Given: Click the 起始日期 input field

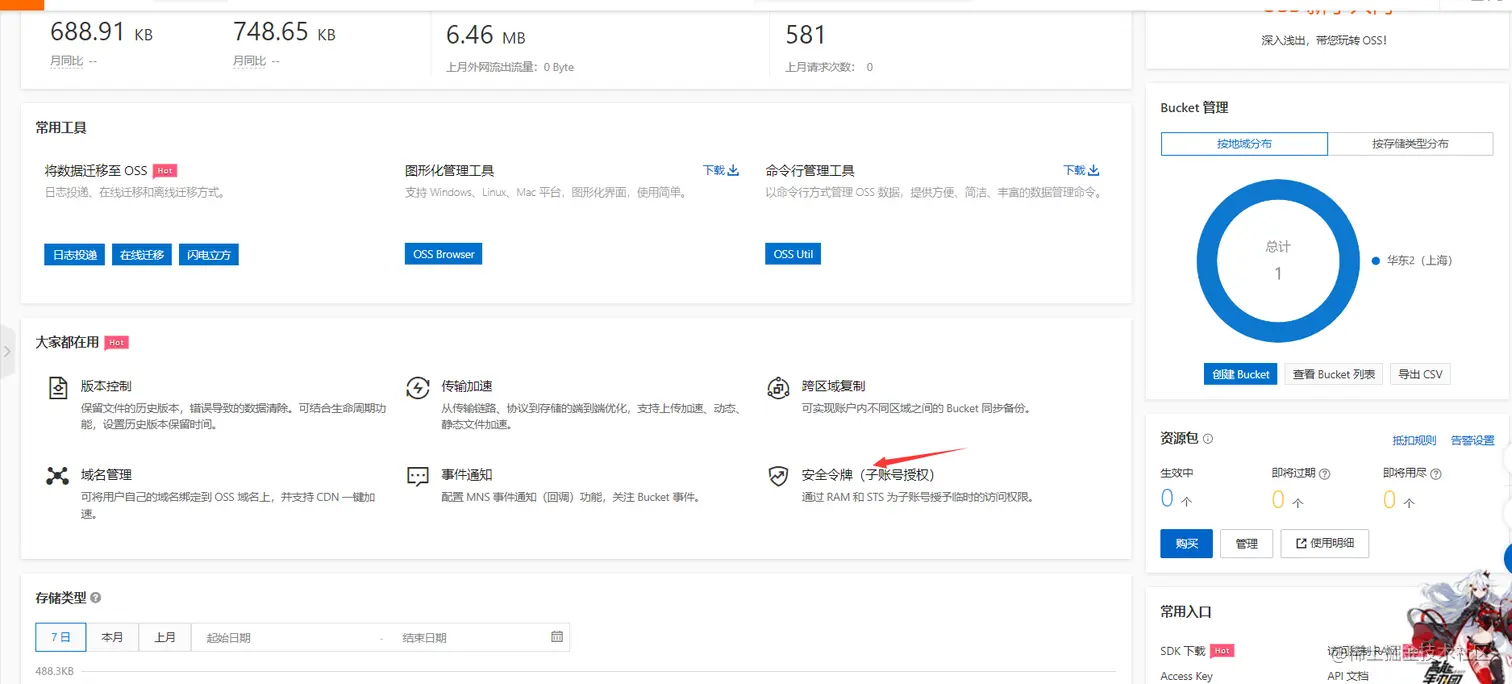Looking at the screenshot, I should [x=290, y=637].
